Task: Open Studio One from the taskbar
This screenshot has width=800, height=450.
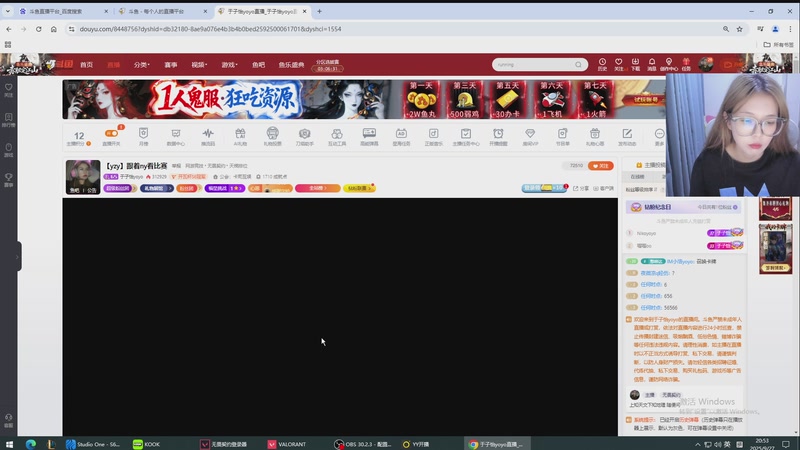Action: click(x=93, y=444)
